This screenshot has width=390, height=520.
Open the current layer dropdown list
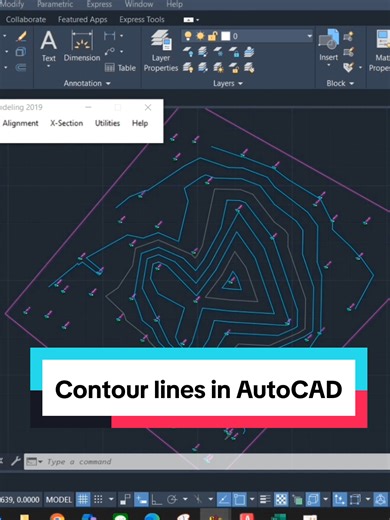pyautogui.click(x=309, y=36)
